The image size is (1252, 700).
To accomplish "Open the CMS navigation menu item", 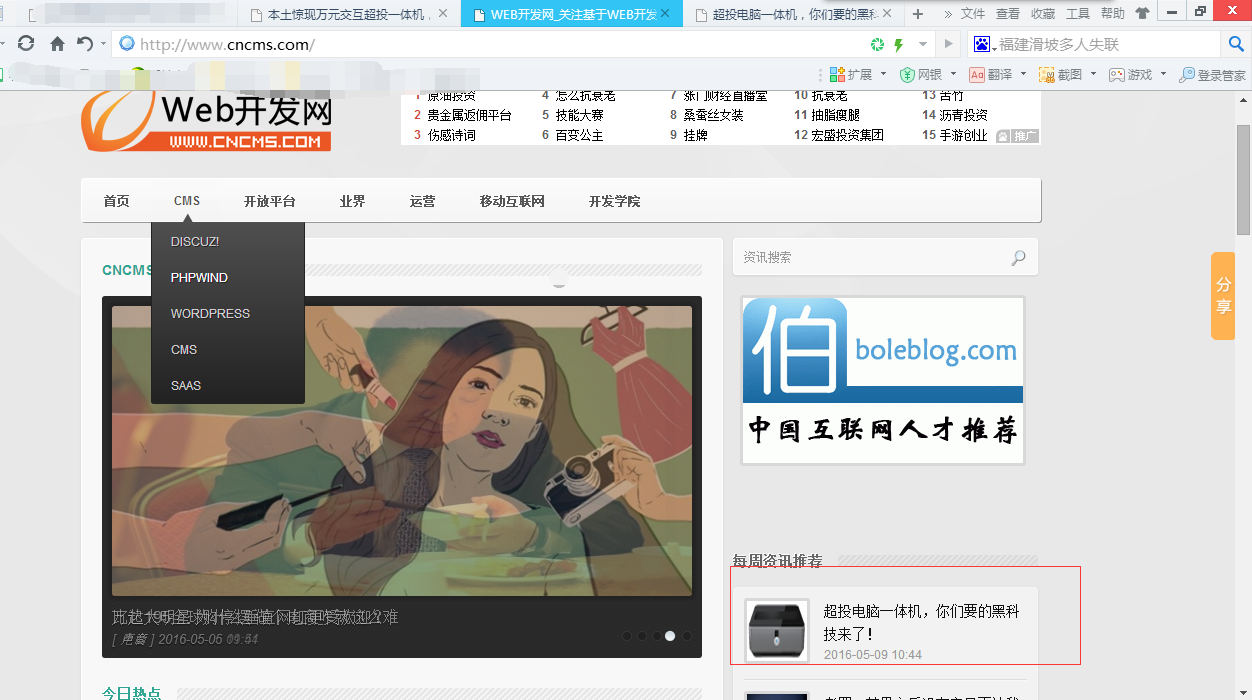I will coord(187,201).
